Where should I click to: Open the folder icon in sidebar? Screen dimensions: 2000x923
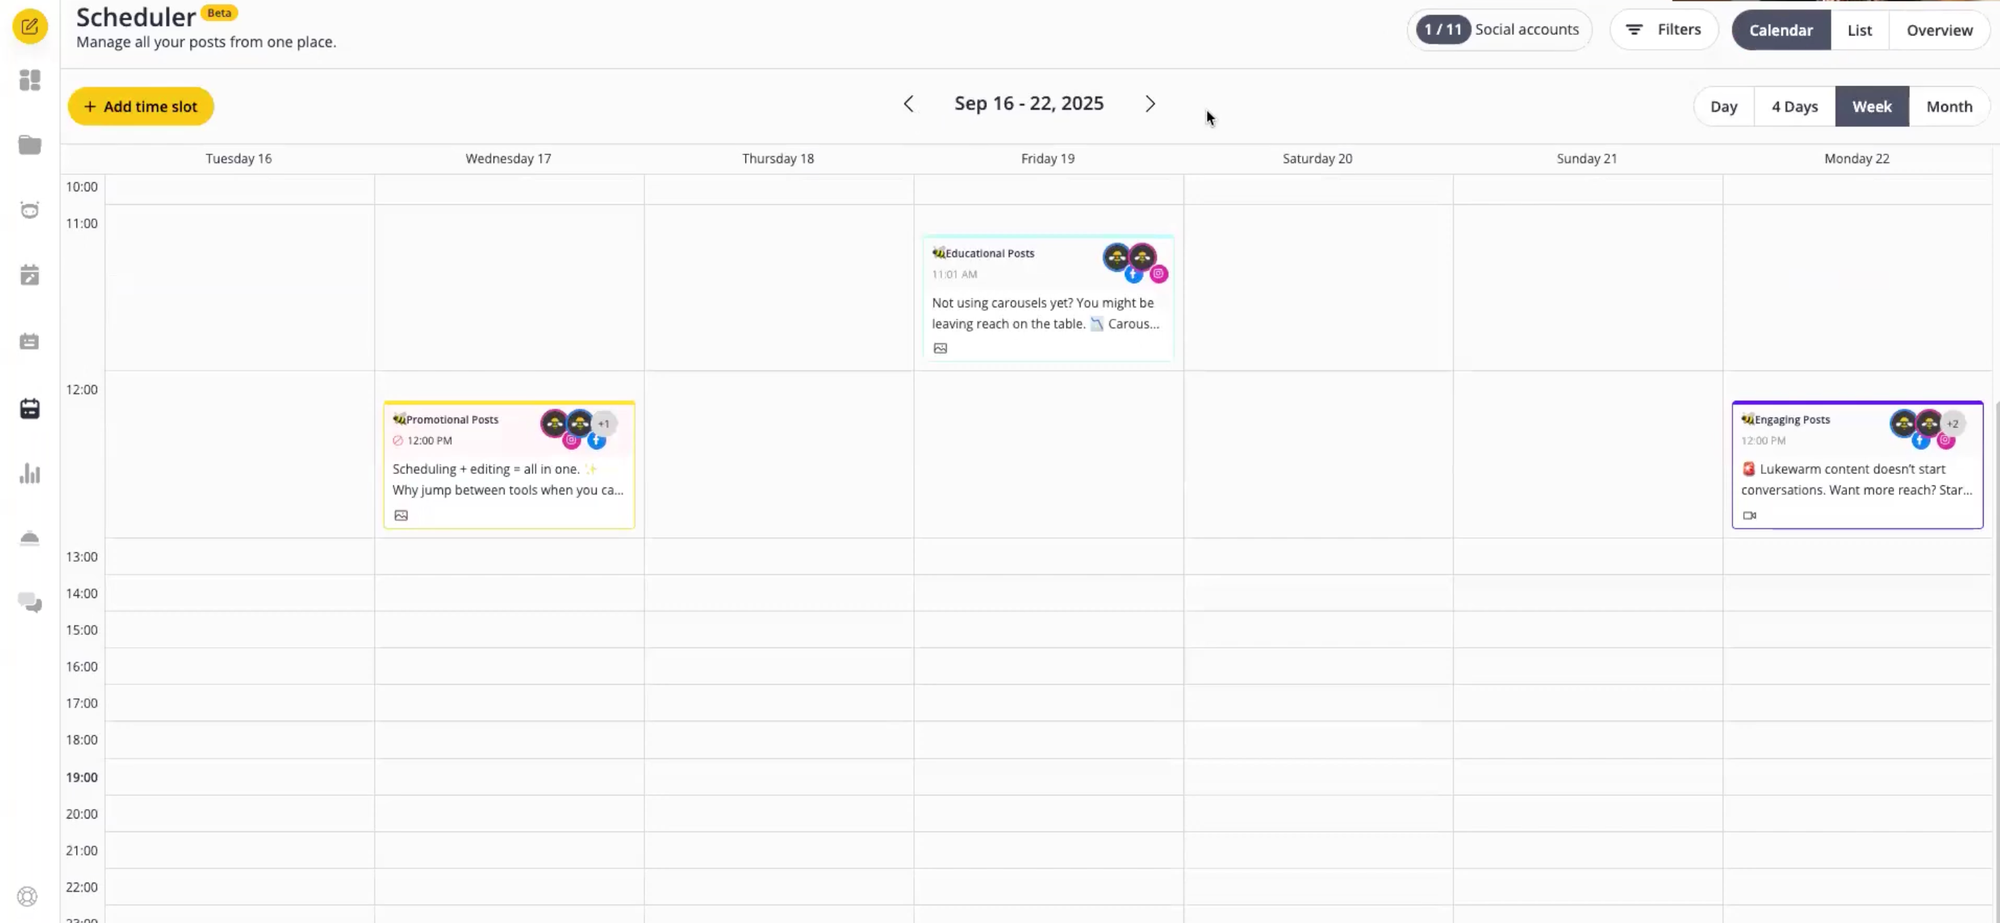click(x=30, y=145)
